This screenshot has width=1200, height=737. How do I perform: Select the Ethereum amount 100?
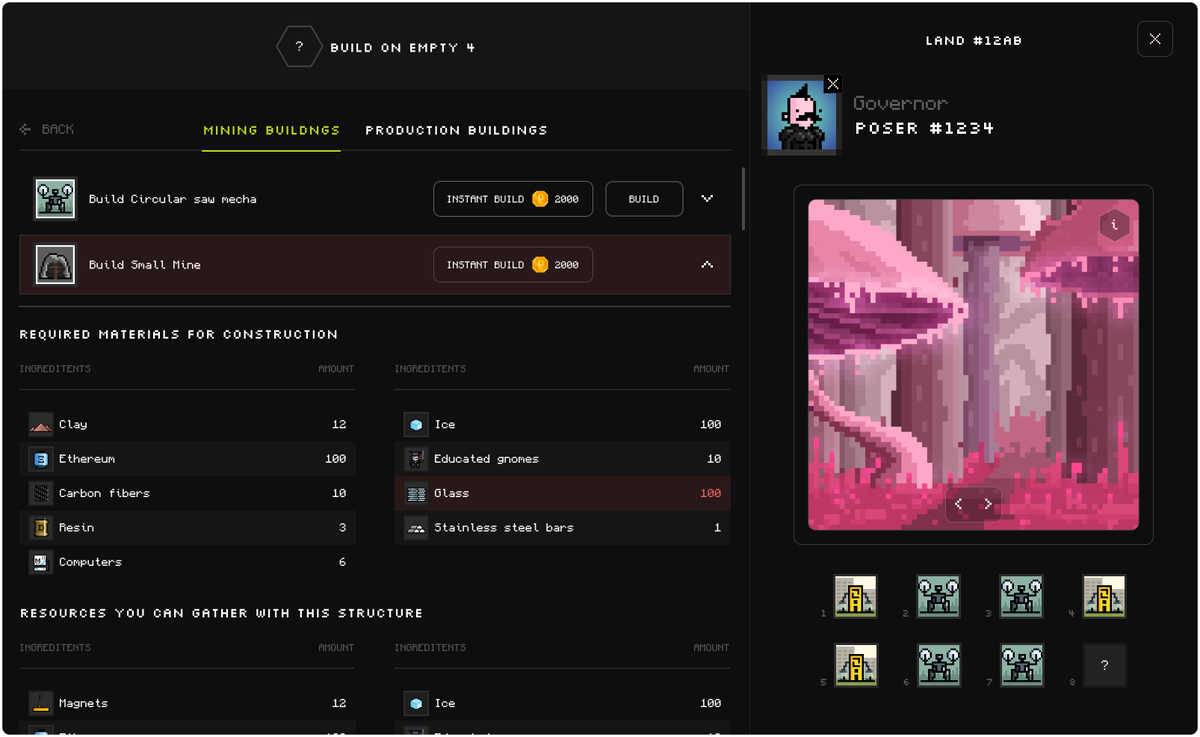coord(335,459)
